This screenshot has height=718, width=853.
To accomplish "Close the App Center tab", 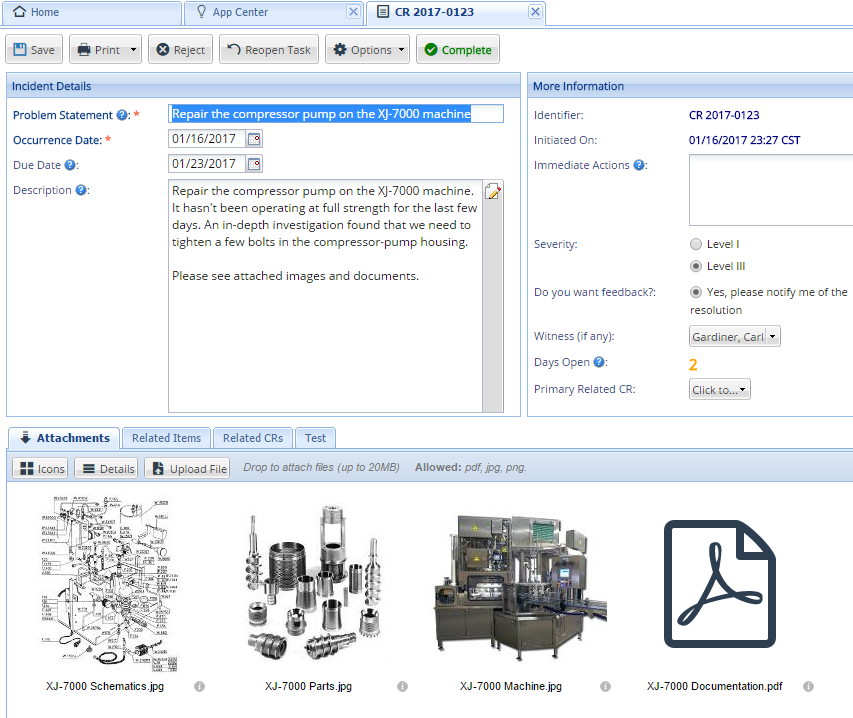I will point(354,11).
